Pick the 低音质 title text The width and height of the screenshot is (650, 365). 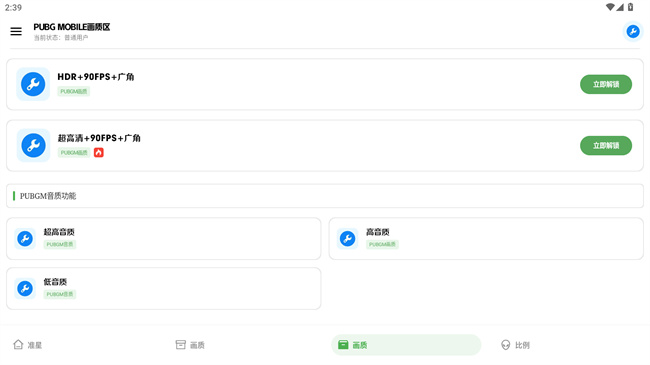point(55,282)
